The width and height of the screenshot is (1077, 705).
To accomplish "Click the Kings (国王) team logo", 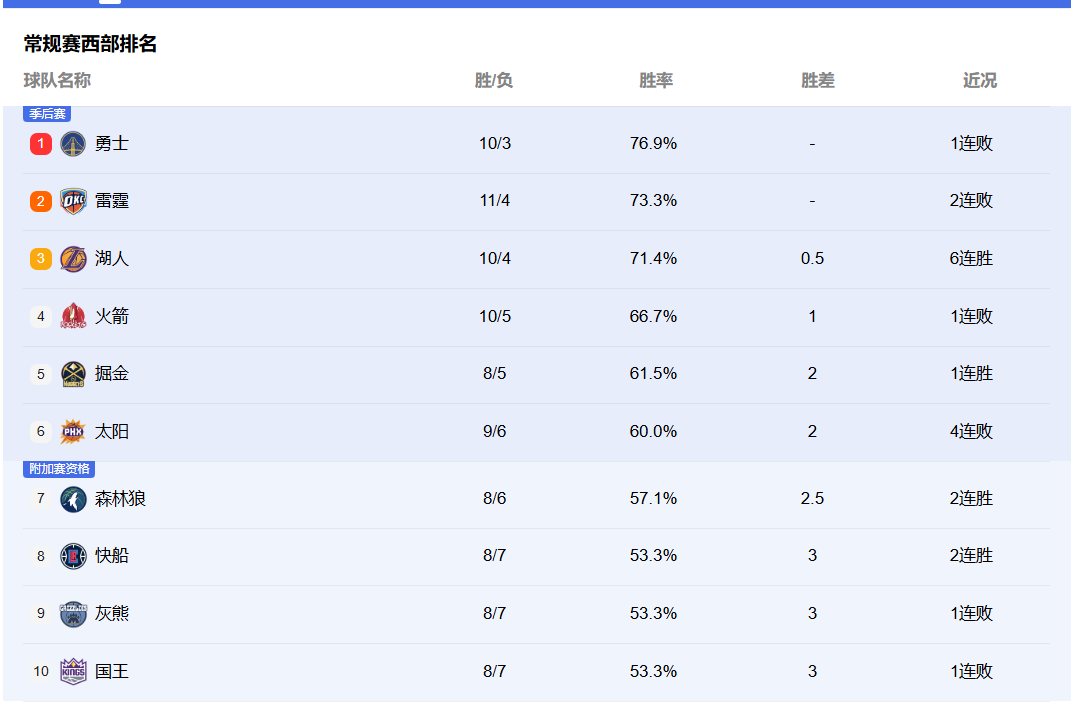I will (x=73, y=671).
